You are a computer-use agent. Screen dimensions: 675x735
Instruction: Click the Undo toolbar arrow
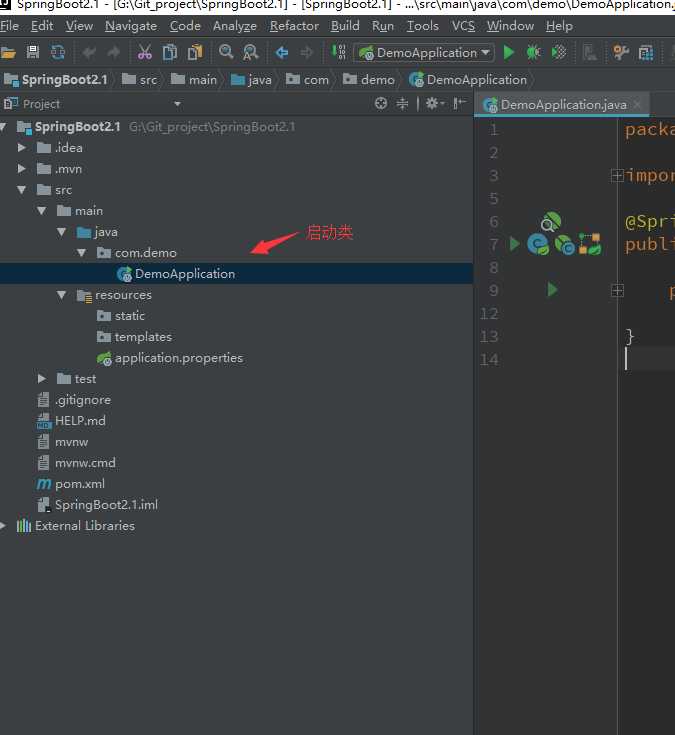89,52
